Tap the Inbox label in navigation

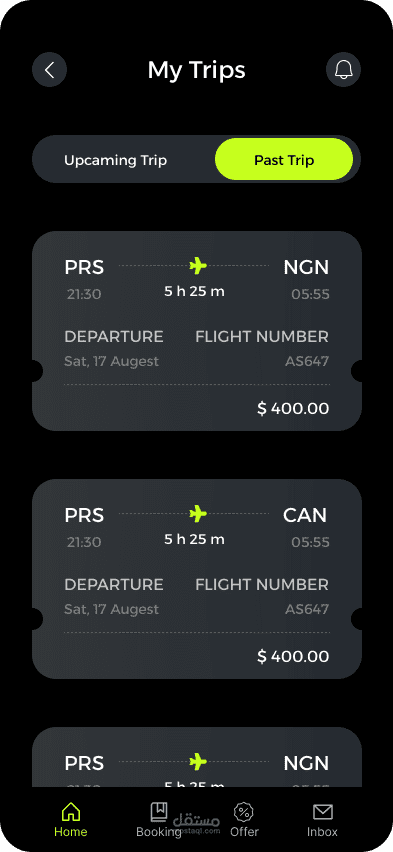point(322,832)
